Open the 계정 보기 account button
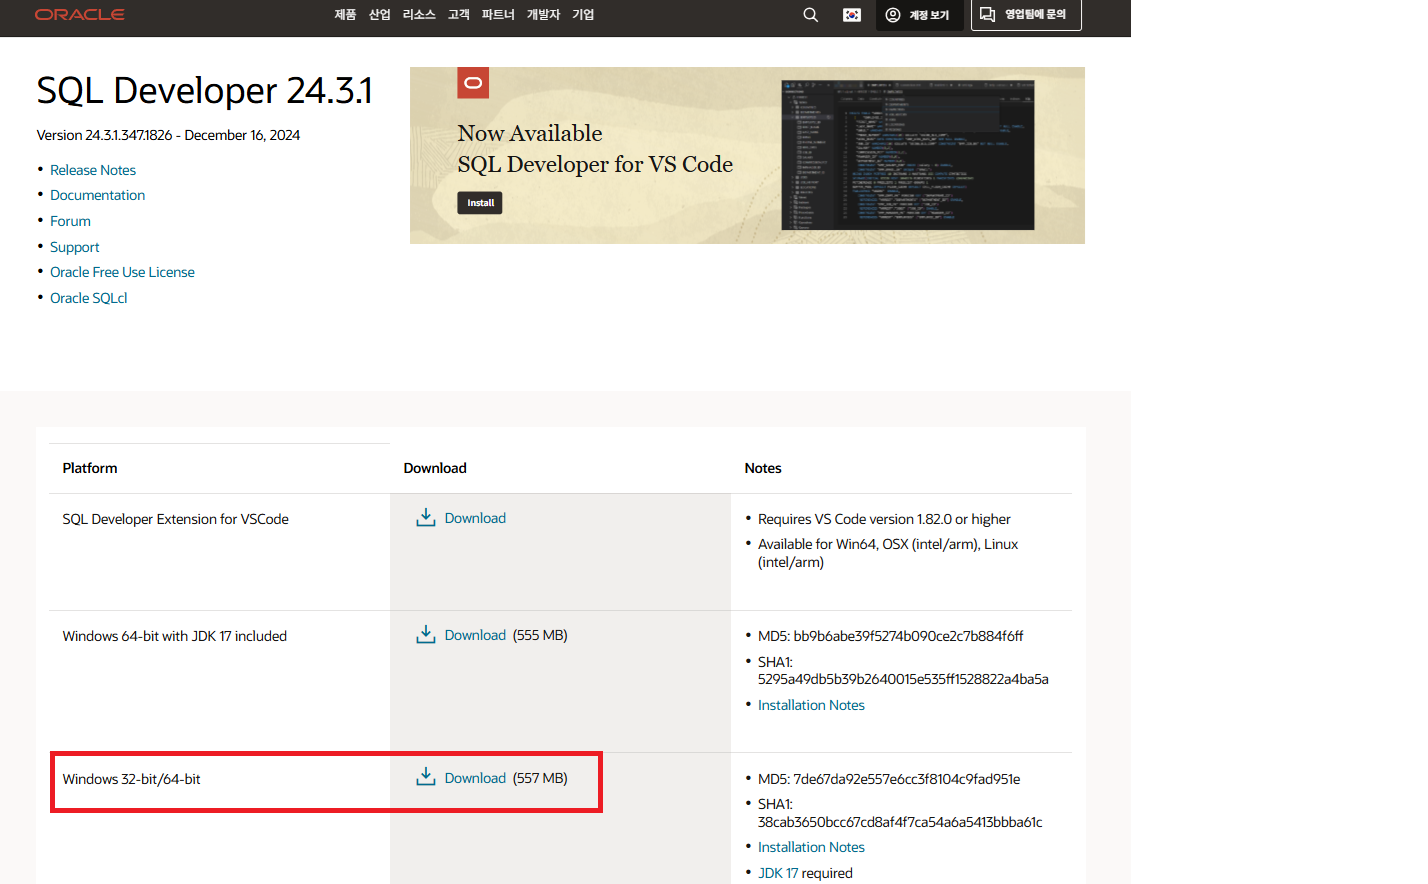Screen dimensions: 1428x884 point(919,15)
